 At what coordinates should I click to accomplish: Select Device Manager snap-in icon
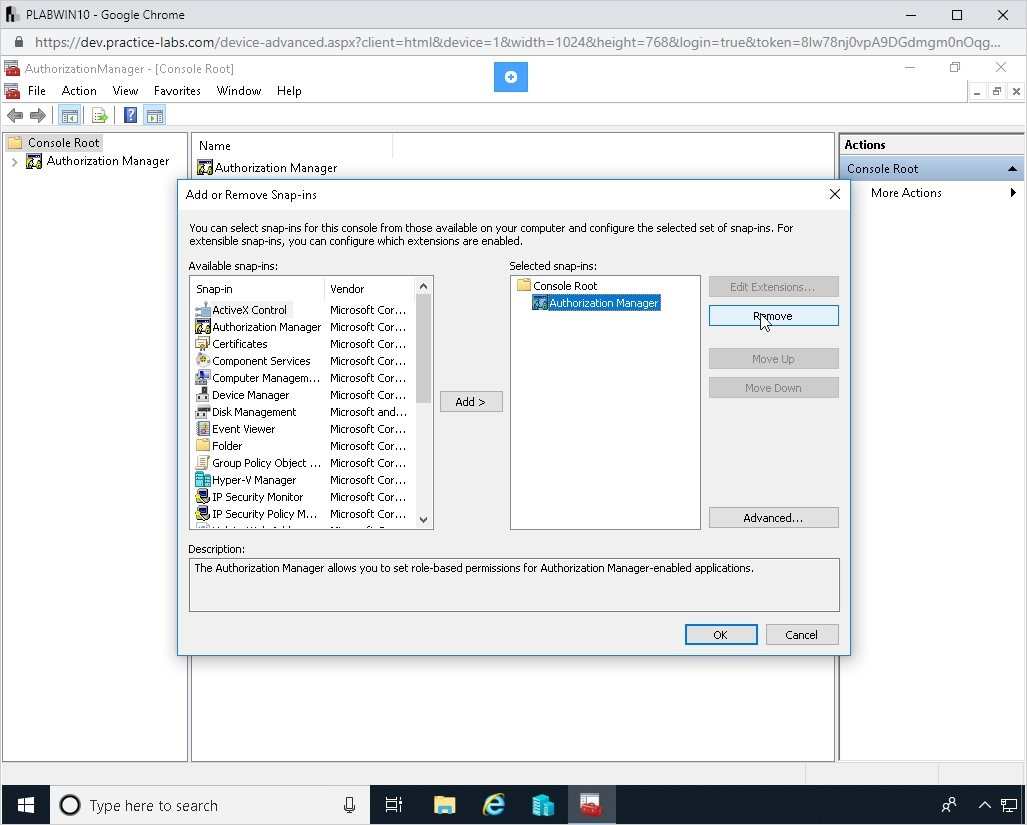pyautogui.click(x=203, y=395)
